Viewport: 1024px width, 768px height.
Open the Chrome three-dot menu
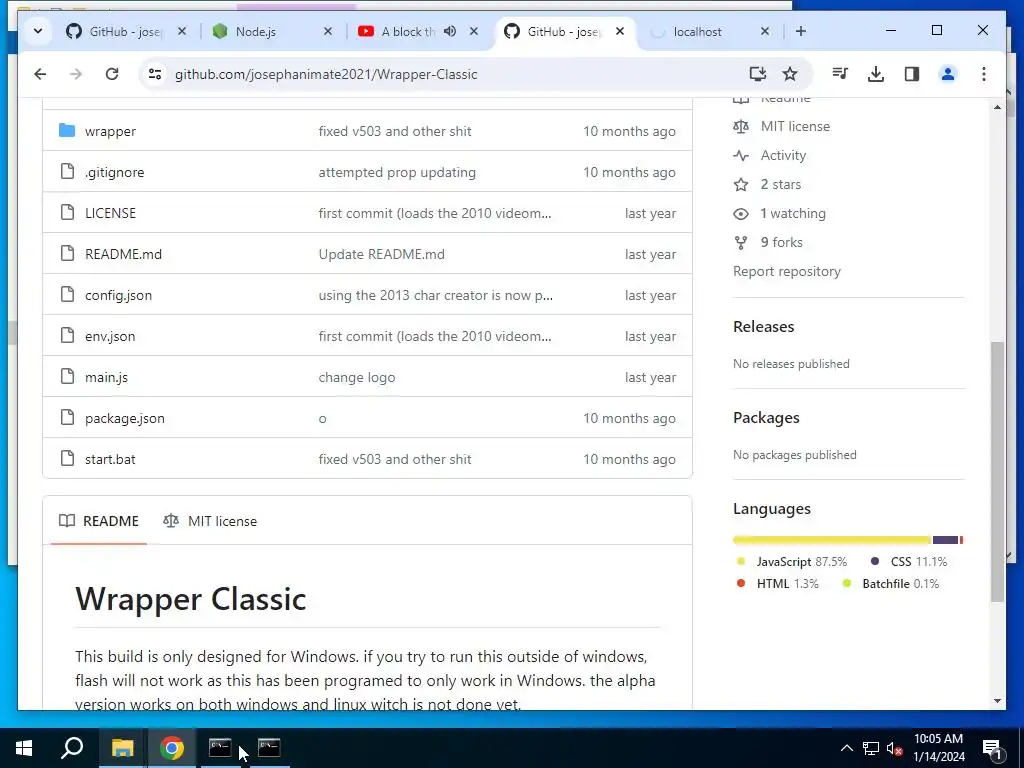click(984, 74)
